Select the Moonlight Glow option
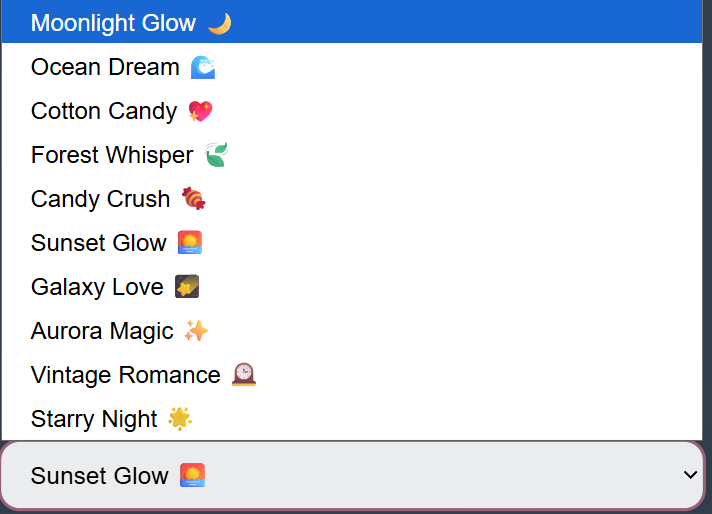 [x=113, y=23]
